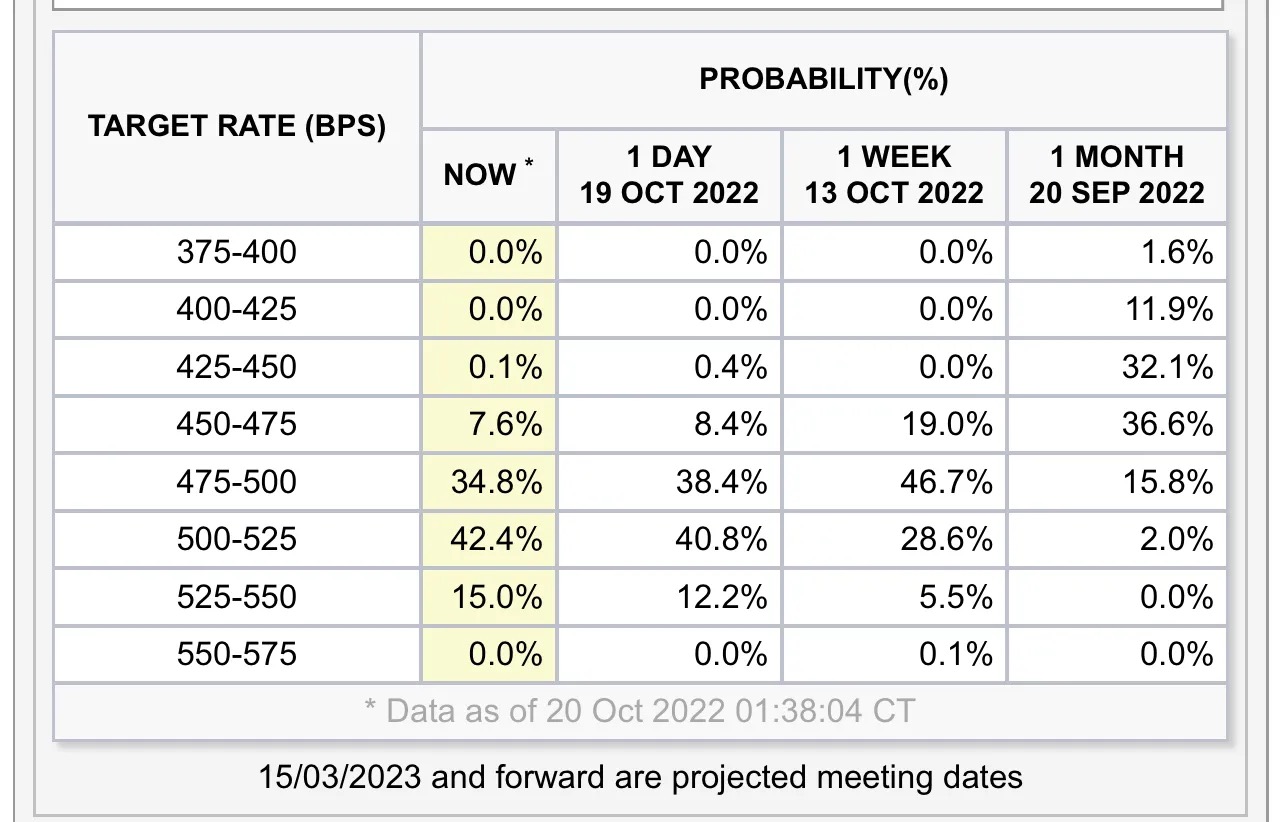Select the 450-475 target rate row label
This screenshot has width=1284, height=822.
(x=237, y=424)
